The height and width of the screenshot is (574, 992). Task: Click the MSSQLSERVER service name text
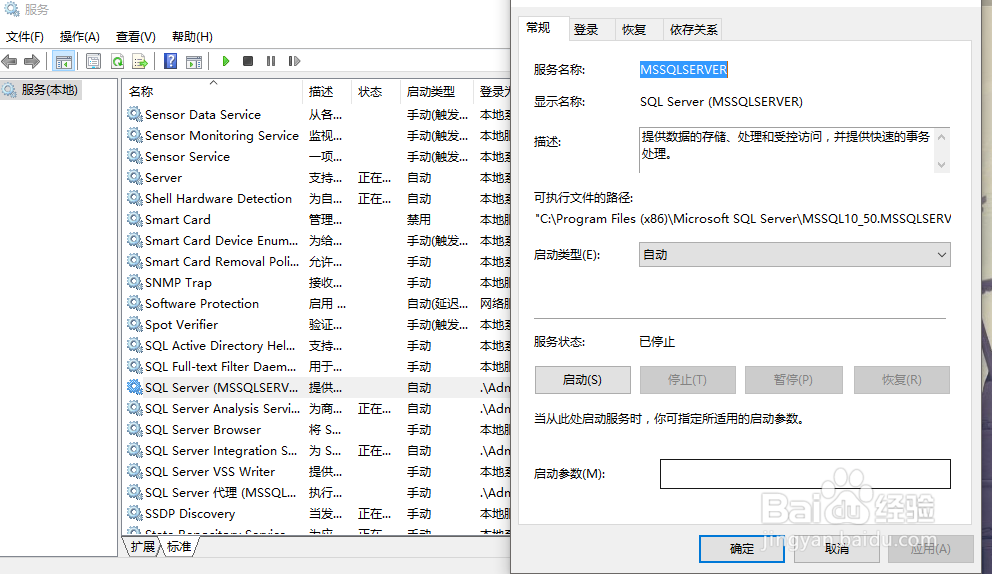[683, 70]
